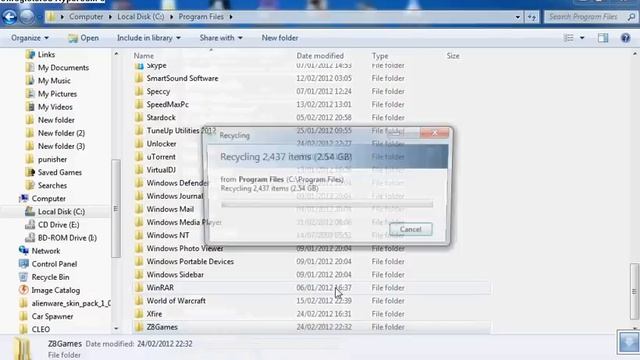Sort by the Type column header

pyautogui.click(x=380, y=56)
